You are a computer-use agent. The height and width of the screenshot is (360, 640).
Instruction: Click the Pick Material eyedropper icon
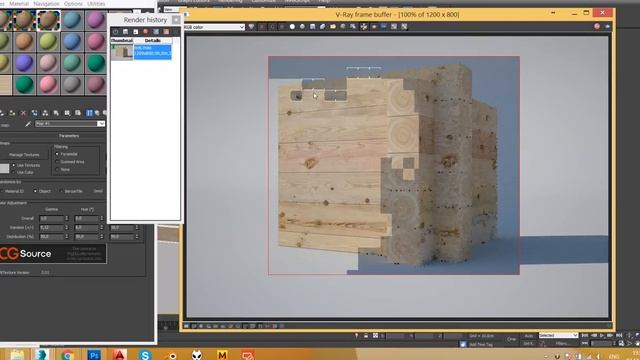pyautogui.click(x=28, y=124)
